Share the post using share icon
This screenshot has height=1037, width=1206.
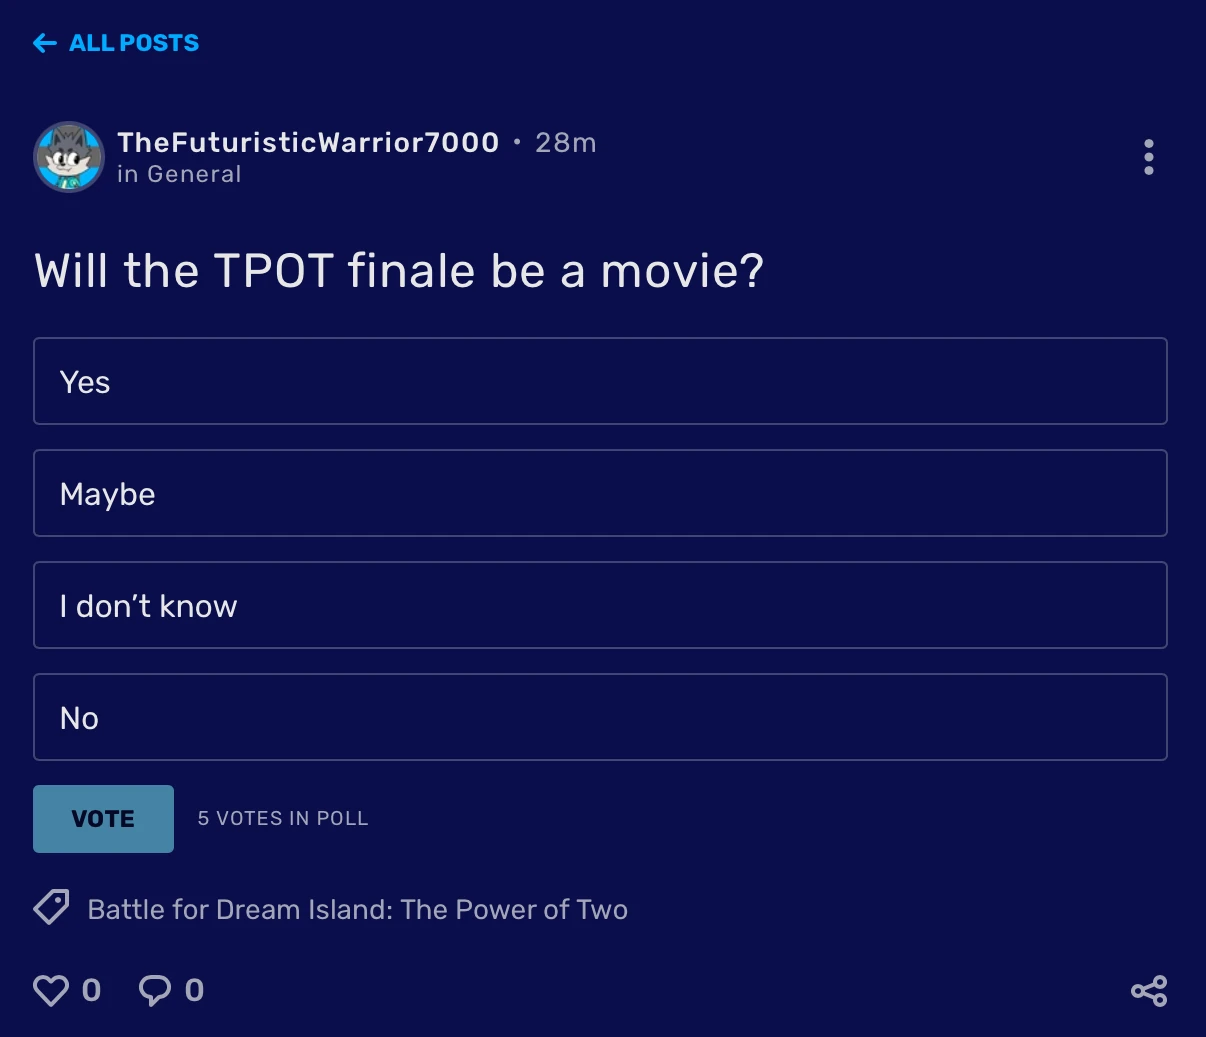[x=1149, y=991]
